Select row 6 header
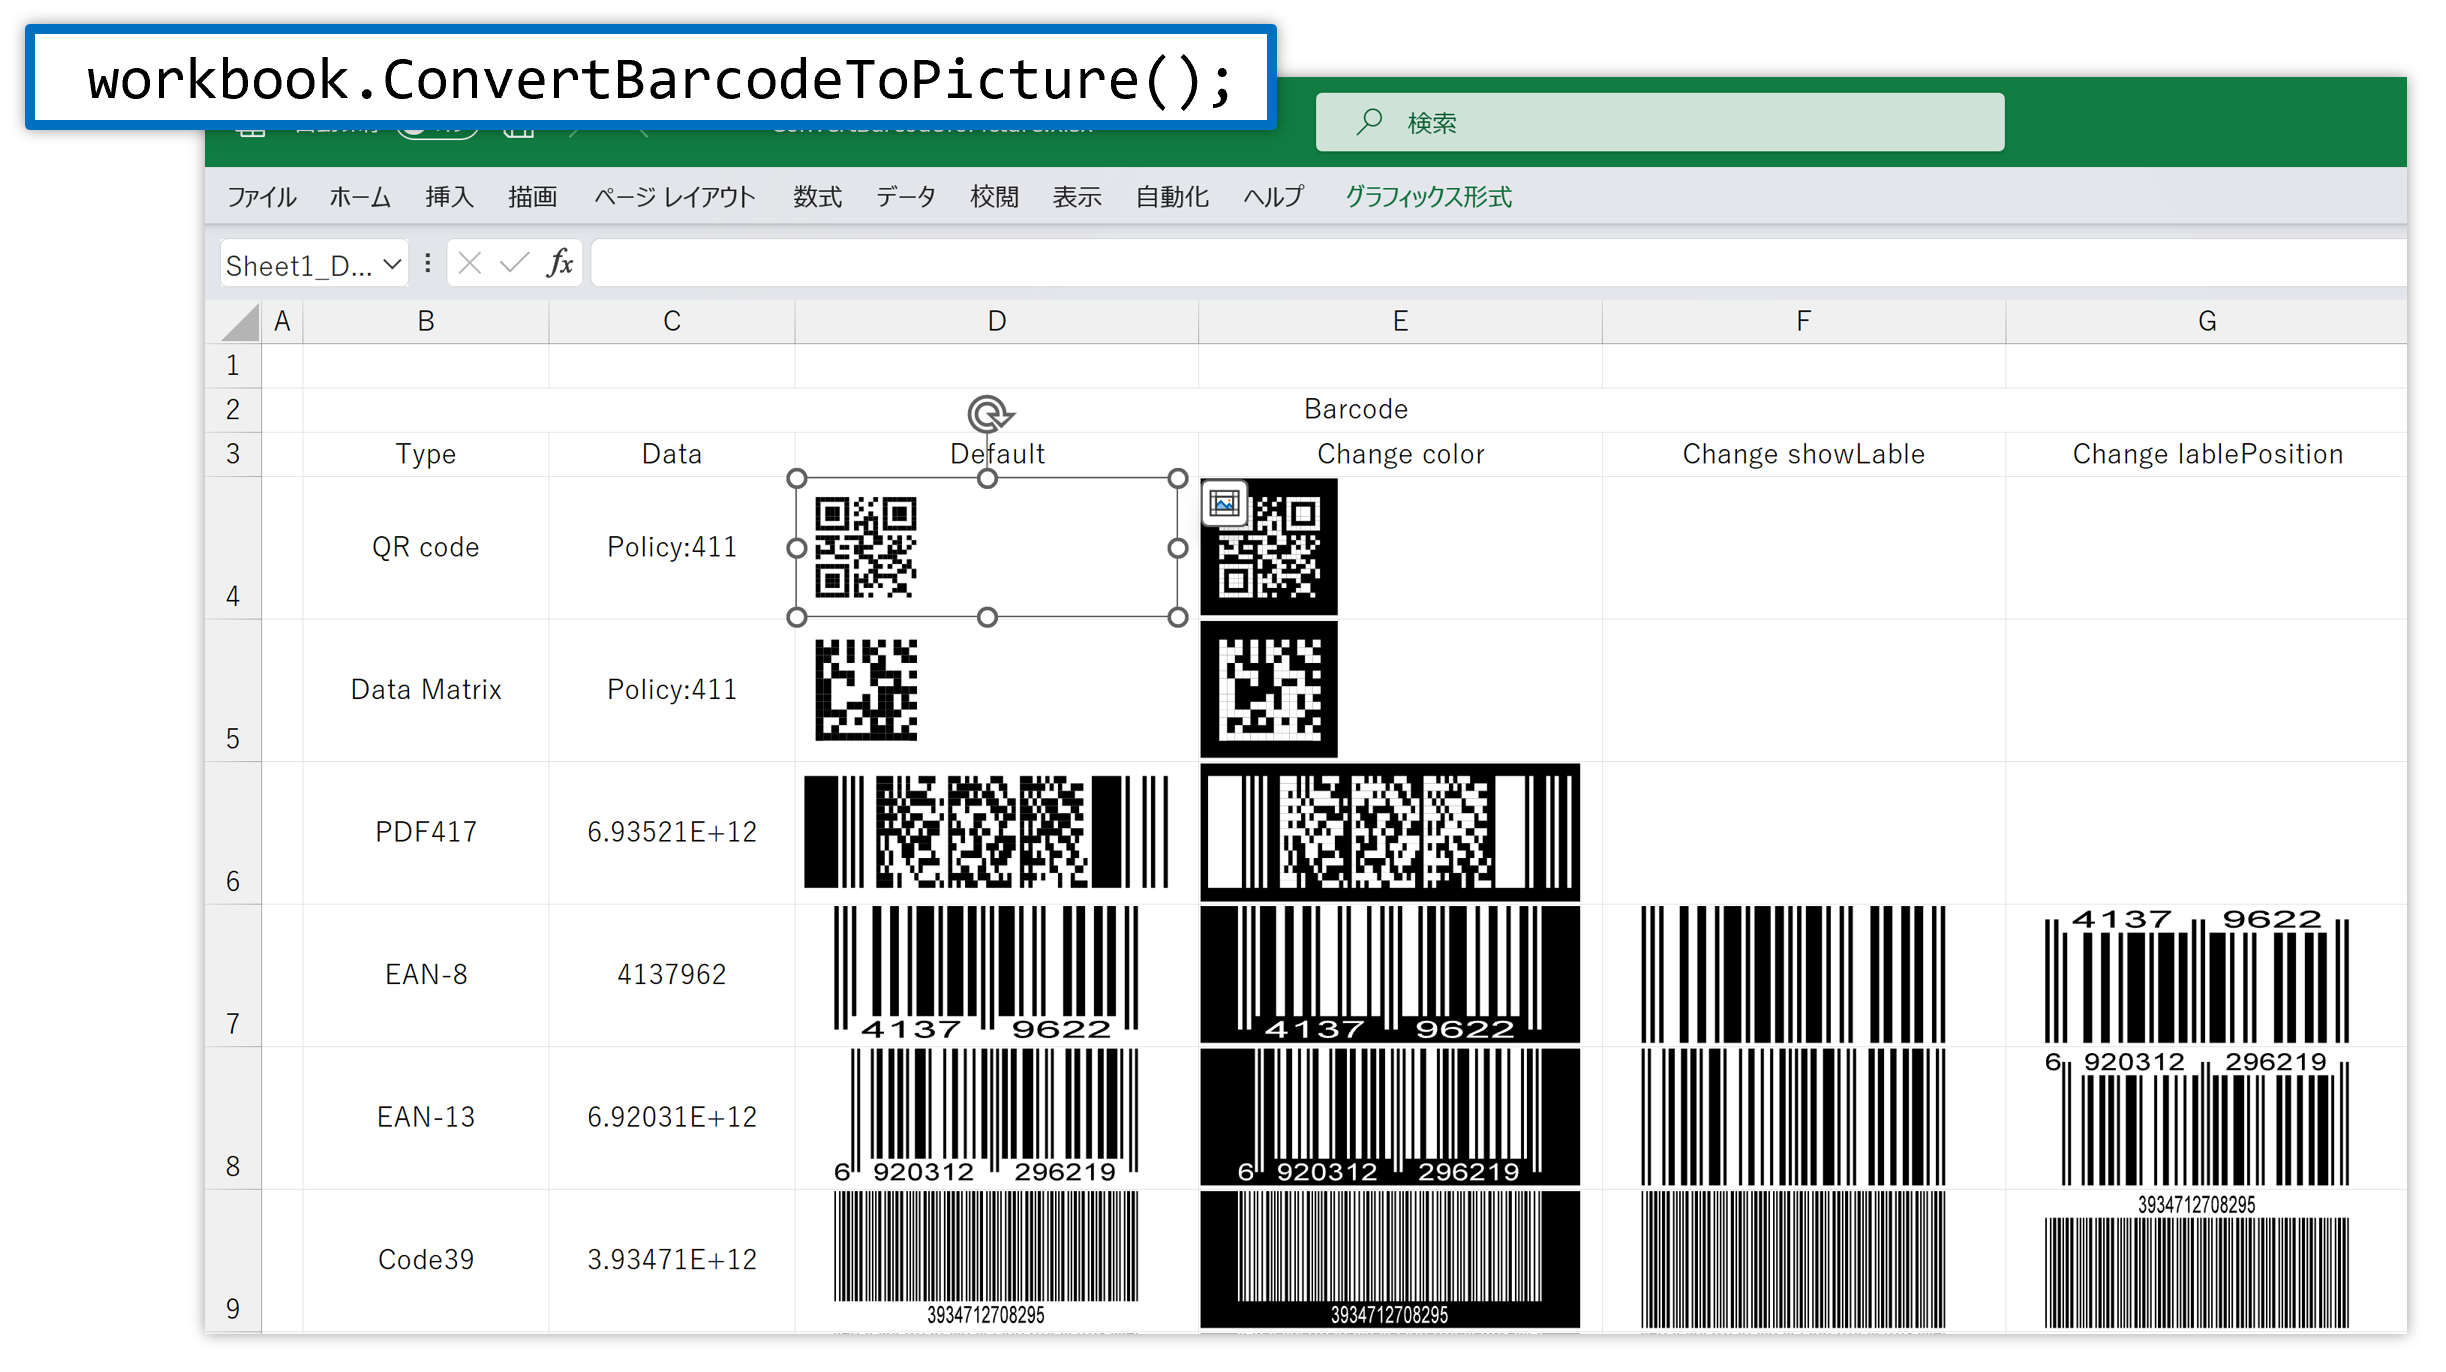 coord(233,834)
